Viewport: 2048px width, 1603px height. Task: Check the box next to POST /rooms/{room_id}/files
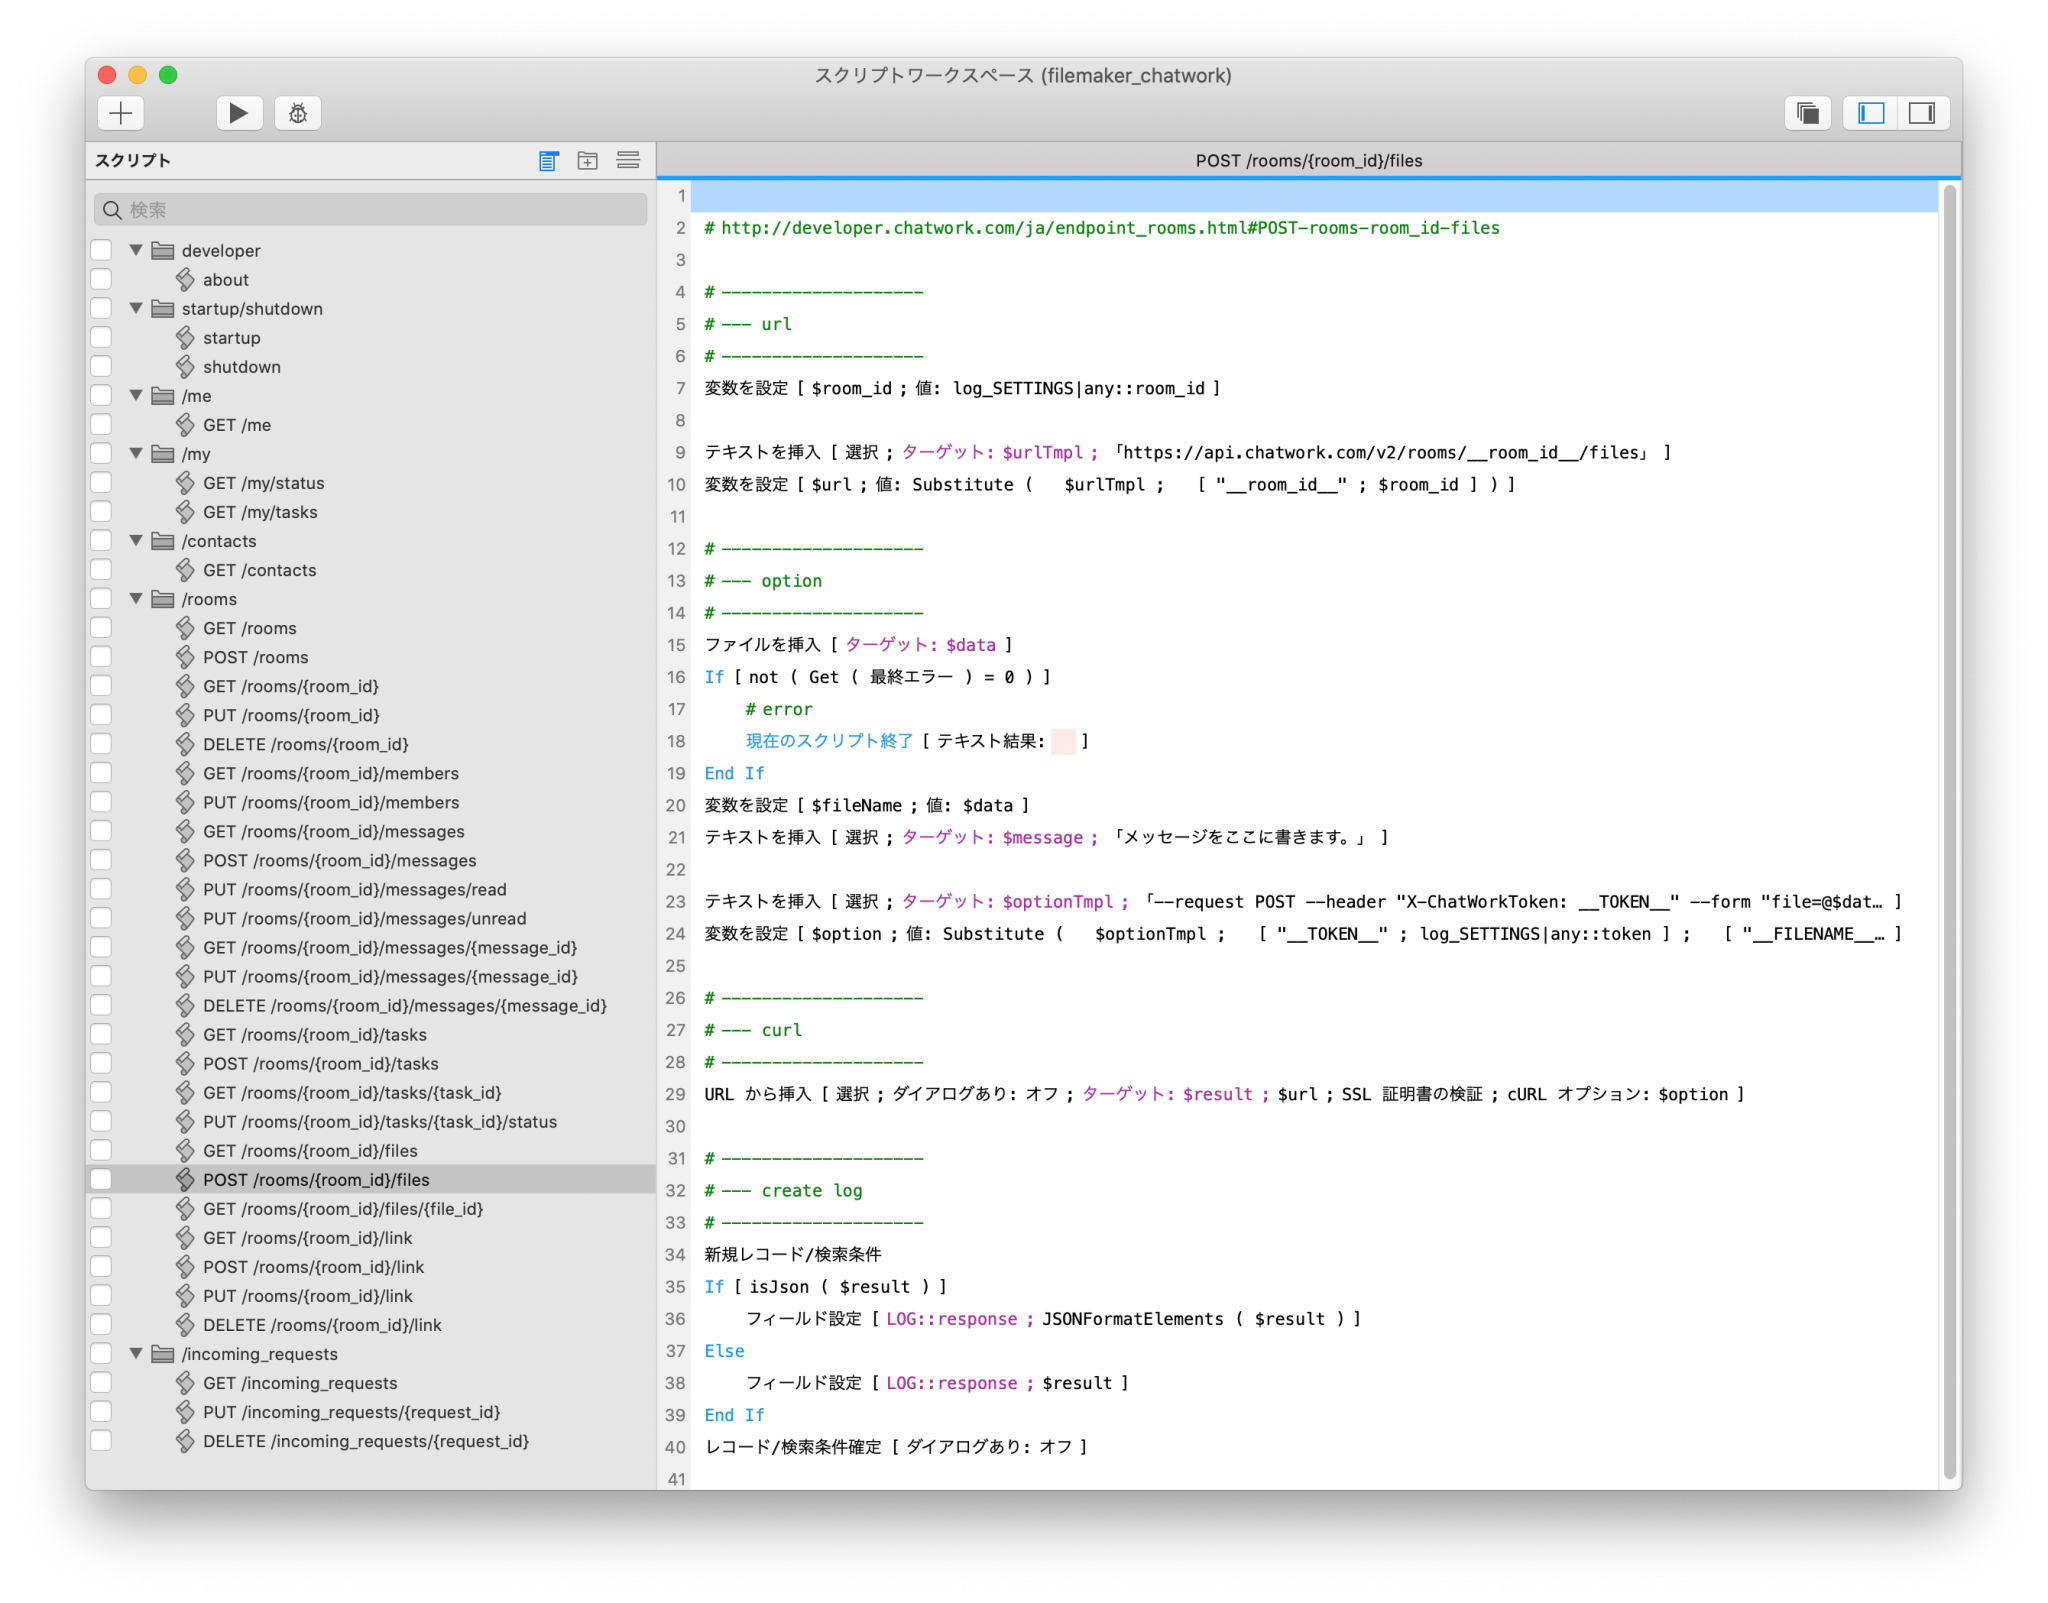(101, 1179)
